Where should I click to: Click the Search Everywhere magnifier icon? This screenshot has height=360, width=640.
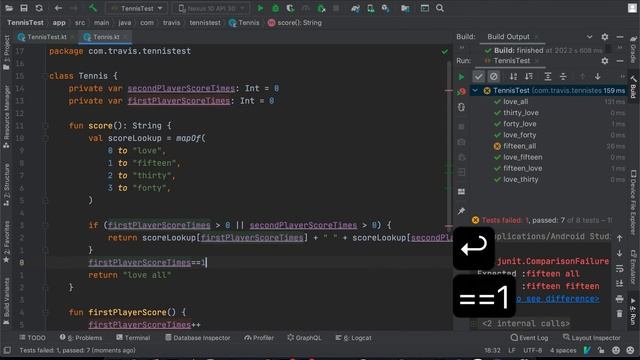click(440, 8)
